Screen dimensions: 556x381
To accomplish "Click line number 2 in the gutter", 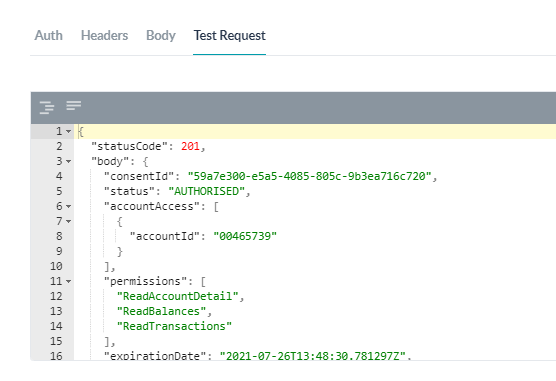I will click(x=59, y=146).
